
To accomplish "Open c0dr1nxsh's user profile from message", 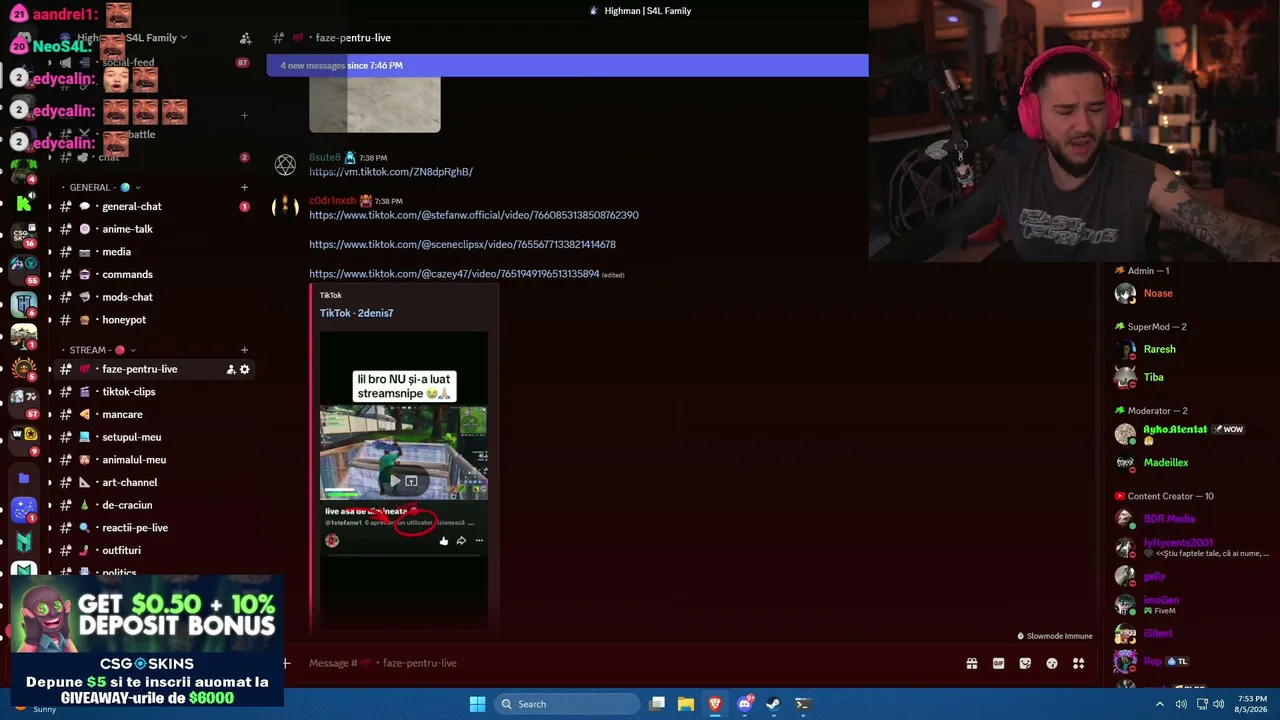I will pos(332,201).
